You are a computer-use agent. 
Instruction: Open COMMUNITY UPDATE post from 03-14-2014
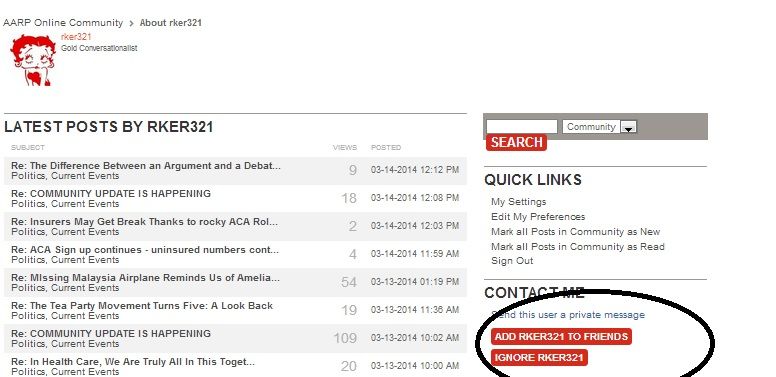111,193
